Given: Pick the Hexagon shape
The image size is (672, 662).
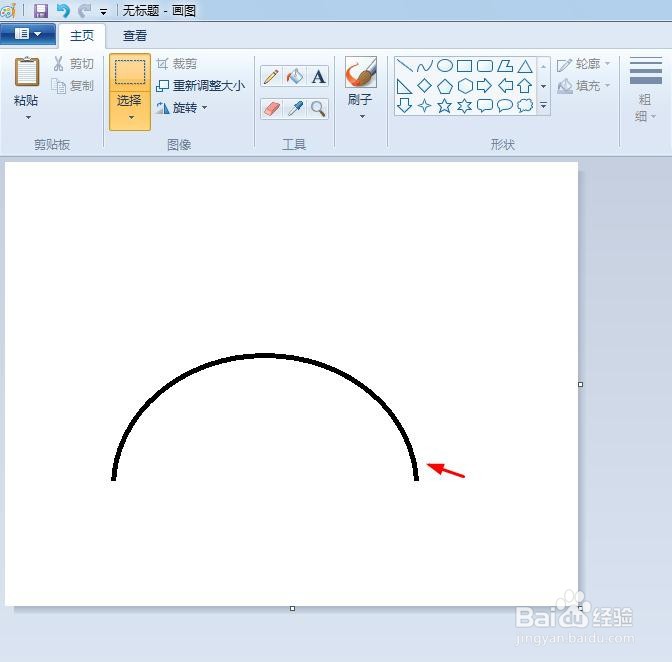Looking at the screenshot, I should [465, 86].
